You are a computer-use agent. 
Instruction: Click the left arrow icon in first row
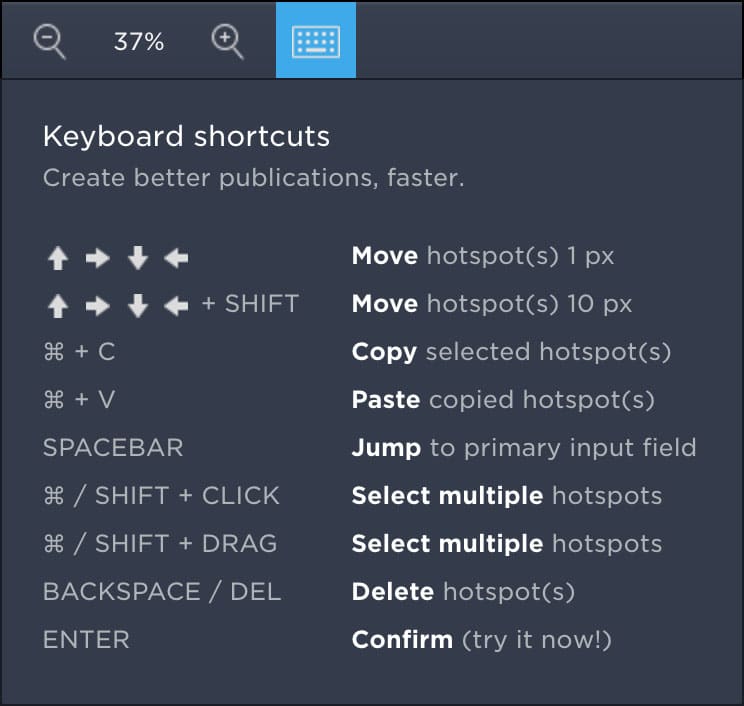pyautogui.click(x=176, y=259)
